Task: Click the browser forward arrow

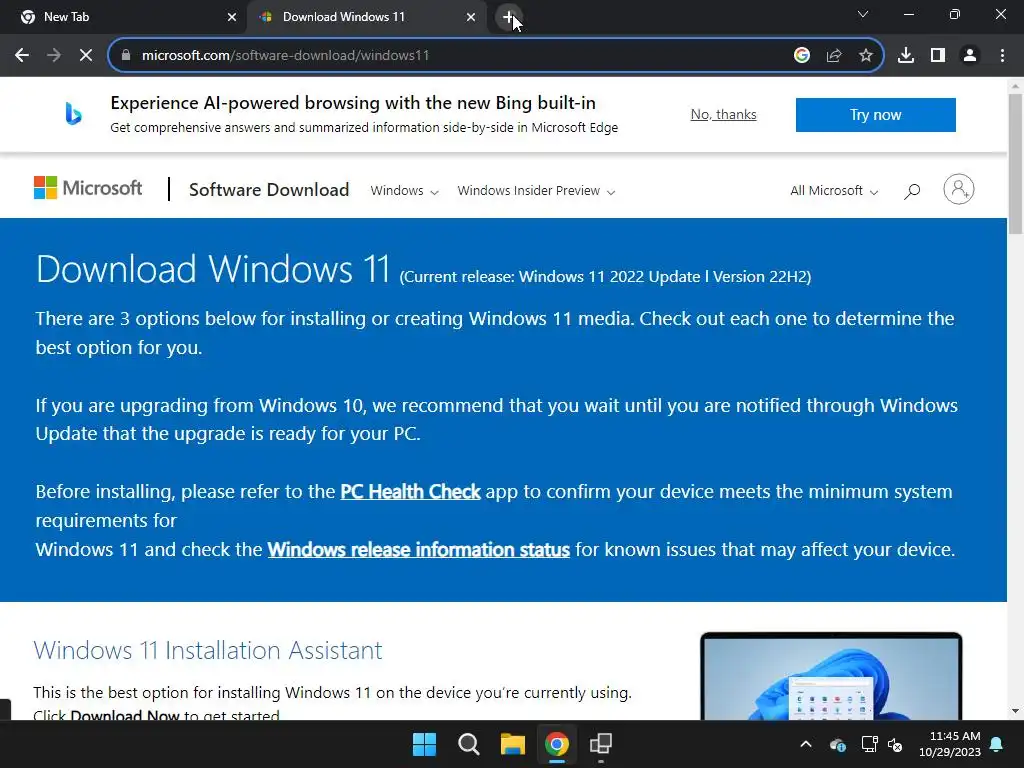Action: (x=54, y=56)
